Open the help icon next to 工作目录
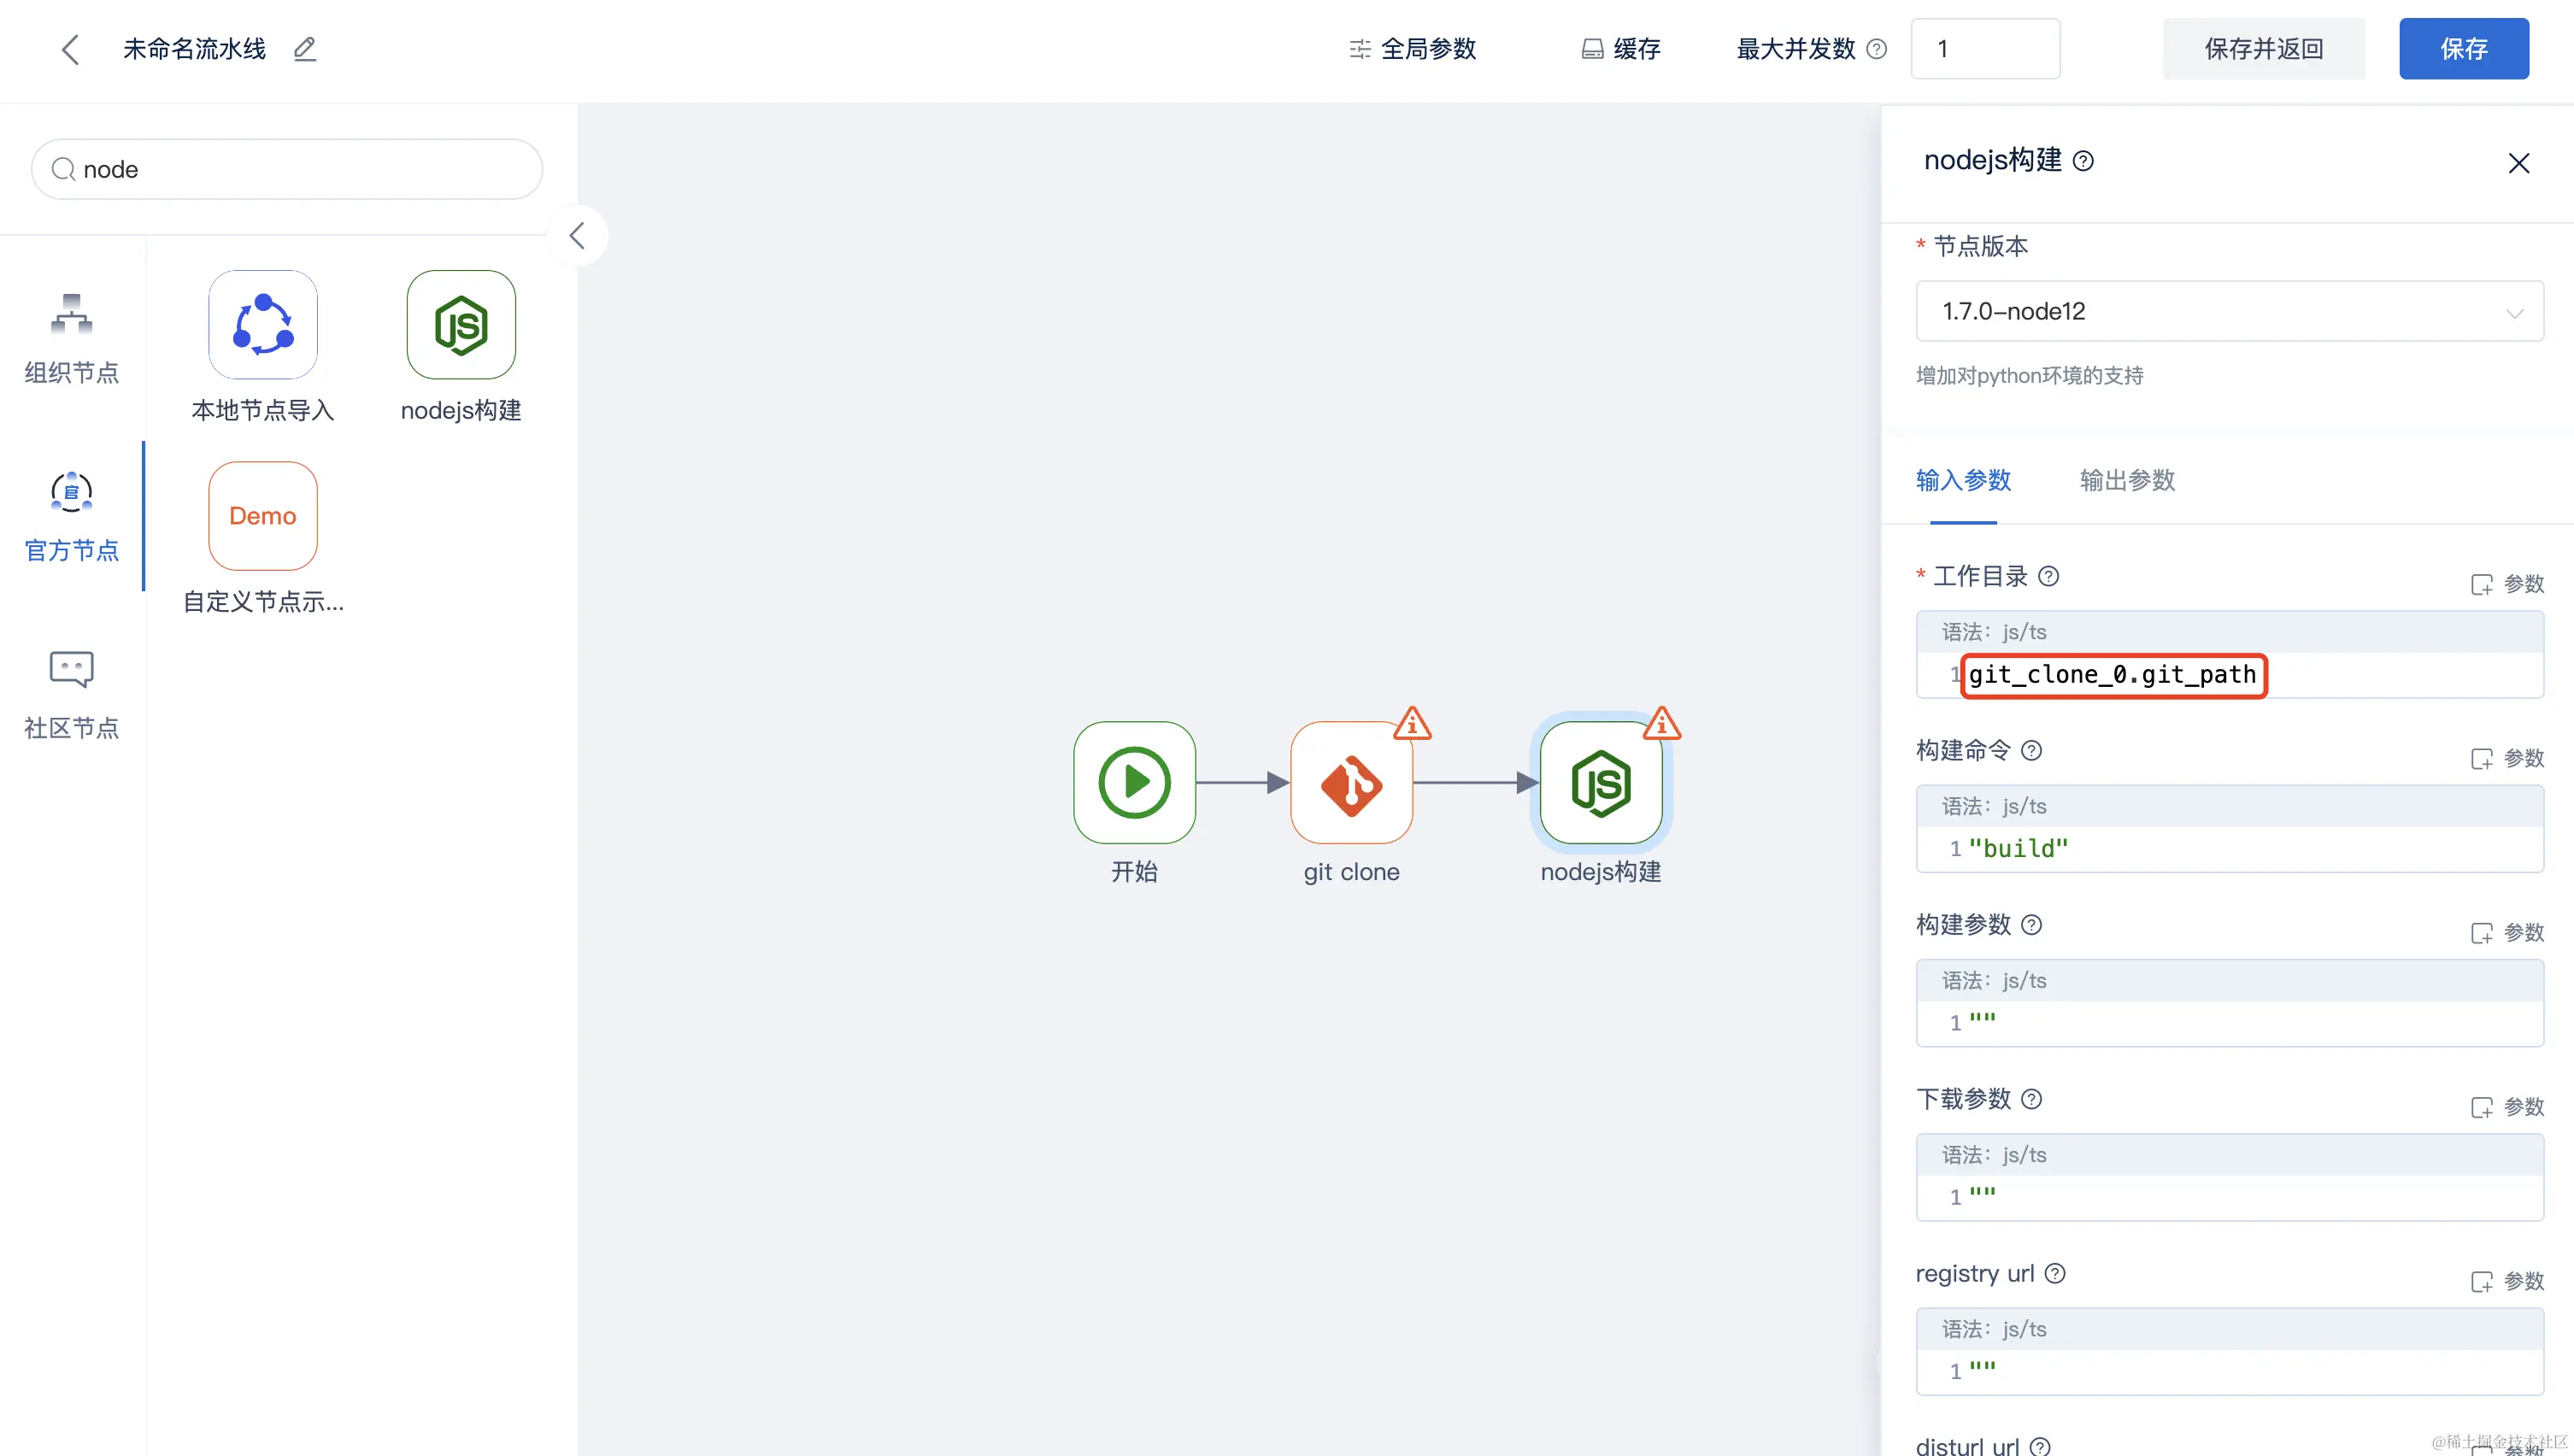 coord(2048,576)
